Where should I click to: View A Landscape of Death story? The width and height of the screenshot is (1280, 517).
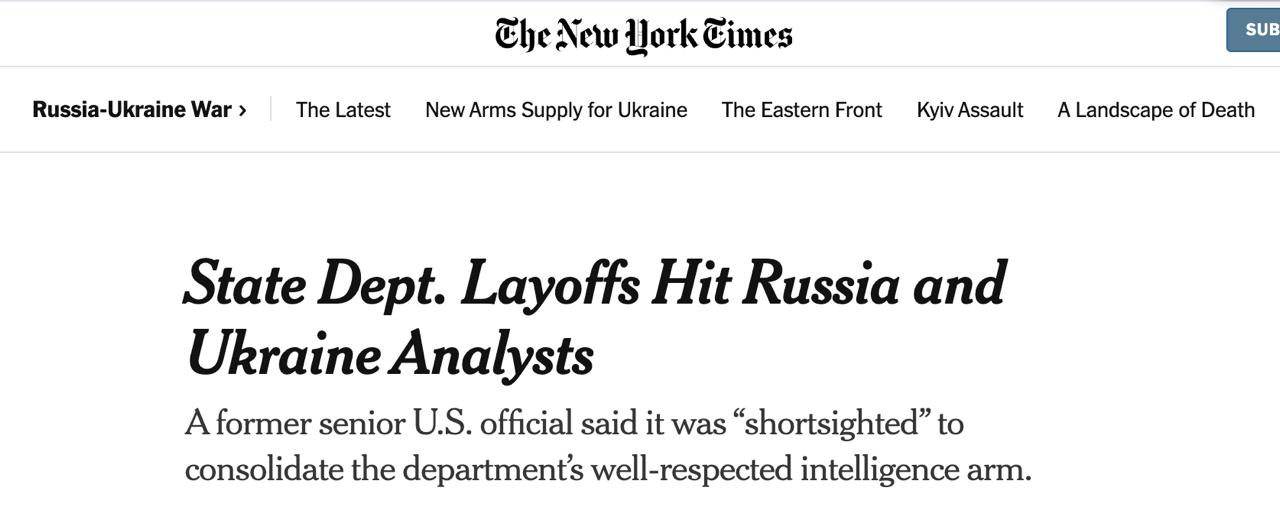coord(1156,110)
